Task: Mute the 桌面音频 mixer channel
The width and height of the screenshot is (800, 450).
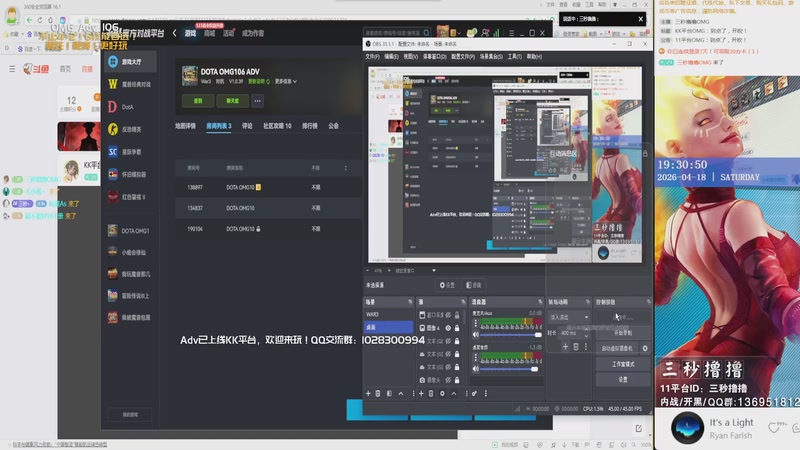Action: [476, 368]
